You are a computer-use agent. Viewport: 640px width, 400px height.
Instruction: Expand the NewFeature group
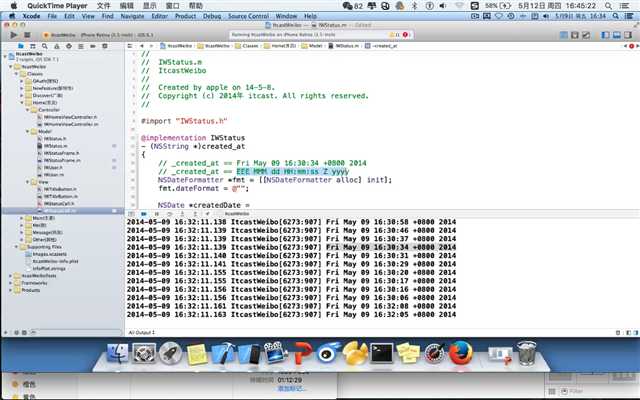[x=22, y=88]
